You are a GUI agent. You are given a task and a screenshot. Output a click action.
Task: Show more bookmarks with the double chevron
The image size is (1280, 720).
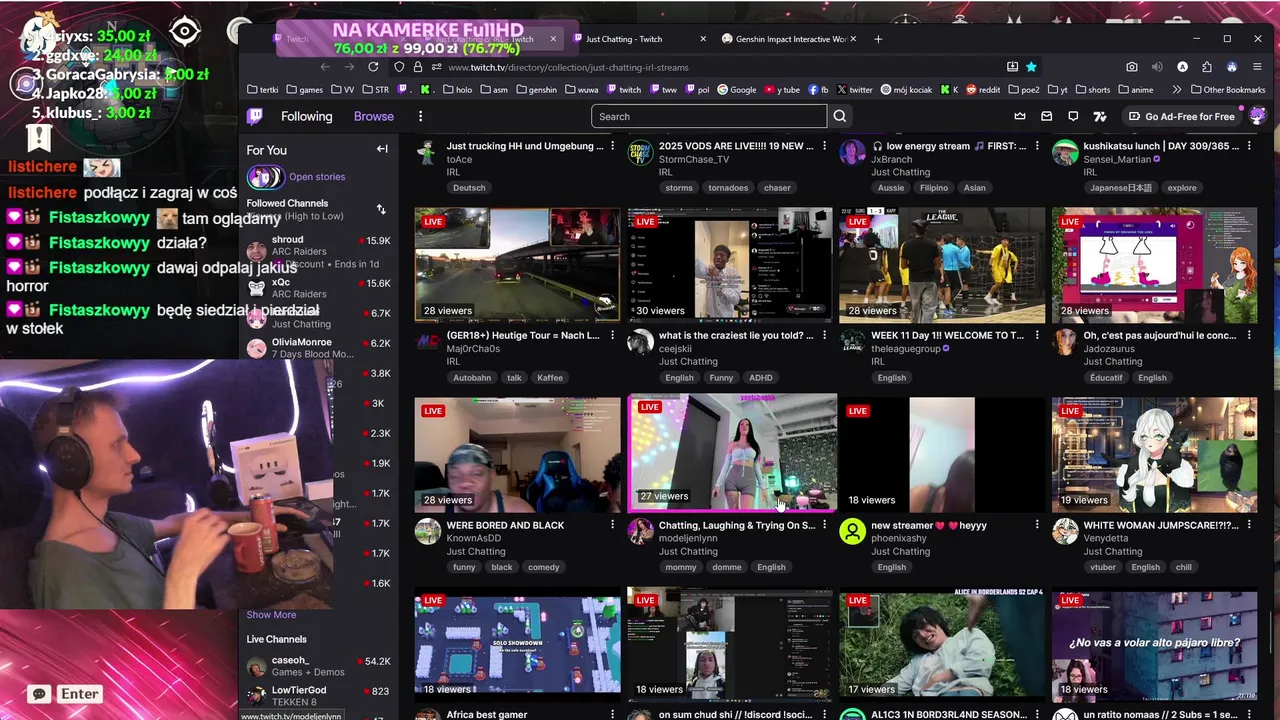tap(1177, 89)
